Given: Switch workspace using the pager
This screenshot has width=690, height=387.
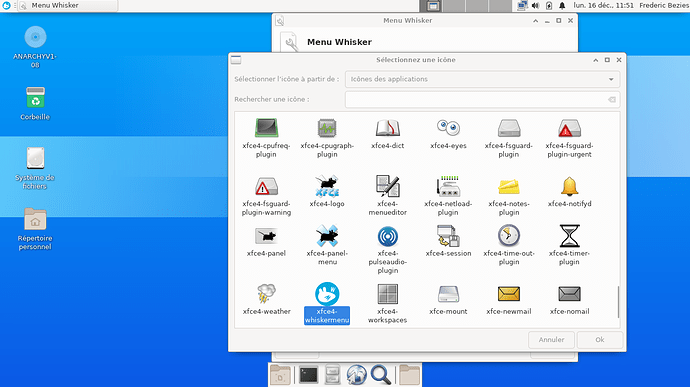Looking at the screenshot, I should [467, 5].
